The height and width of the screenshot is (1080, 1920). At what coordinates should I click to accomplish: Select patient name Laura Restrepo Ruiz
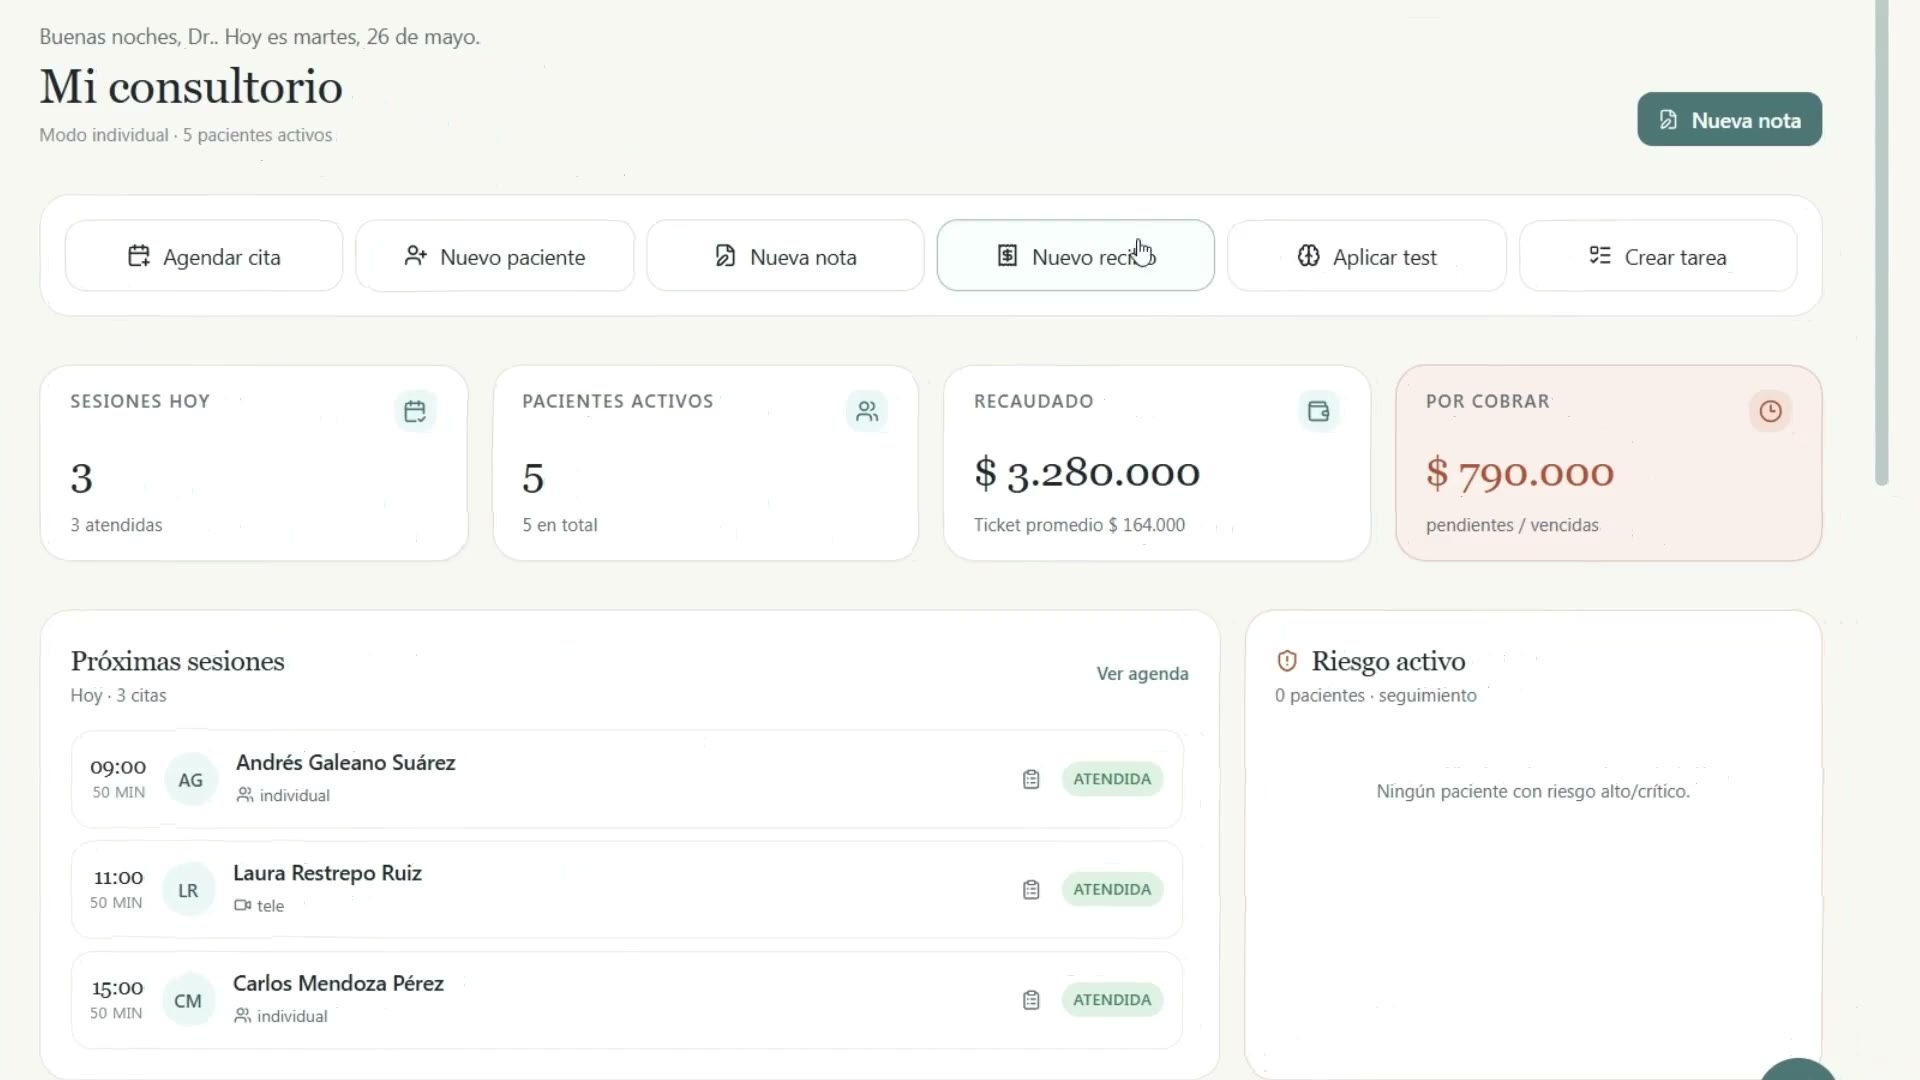coord(327,873)
